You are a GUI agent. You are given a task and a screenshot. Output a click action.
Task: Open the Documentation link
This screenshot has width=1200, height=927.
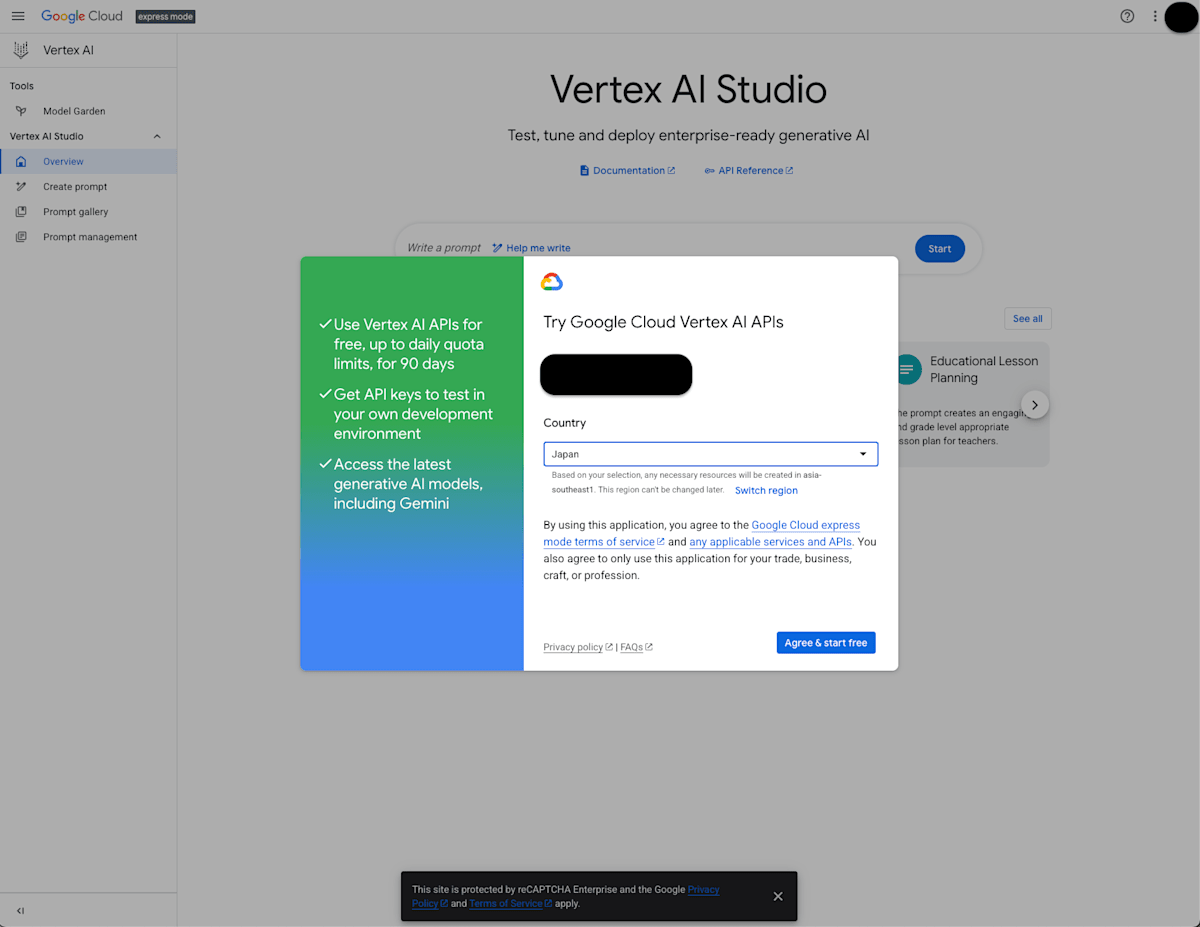click(x=627, y=170)
